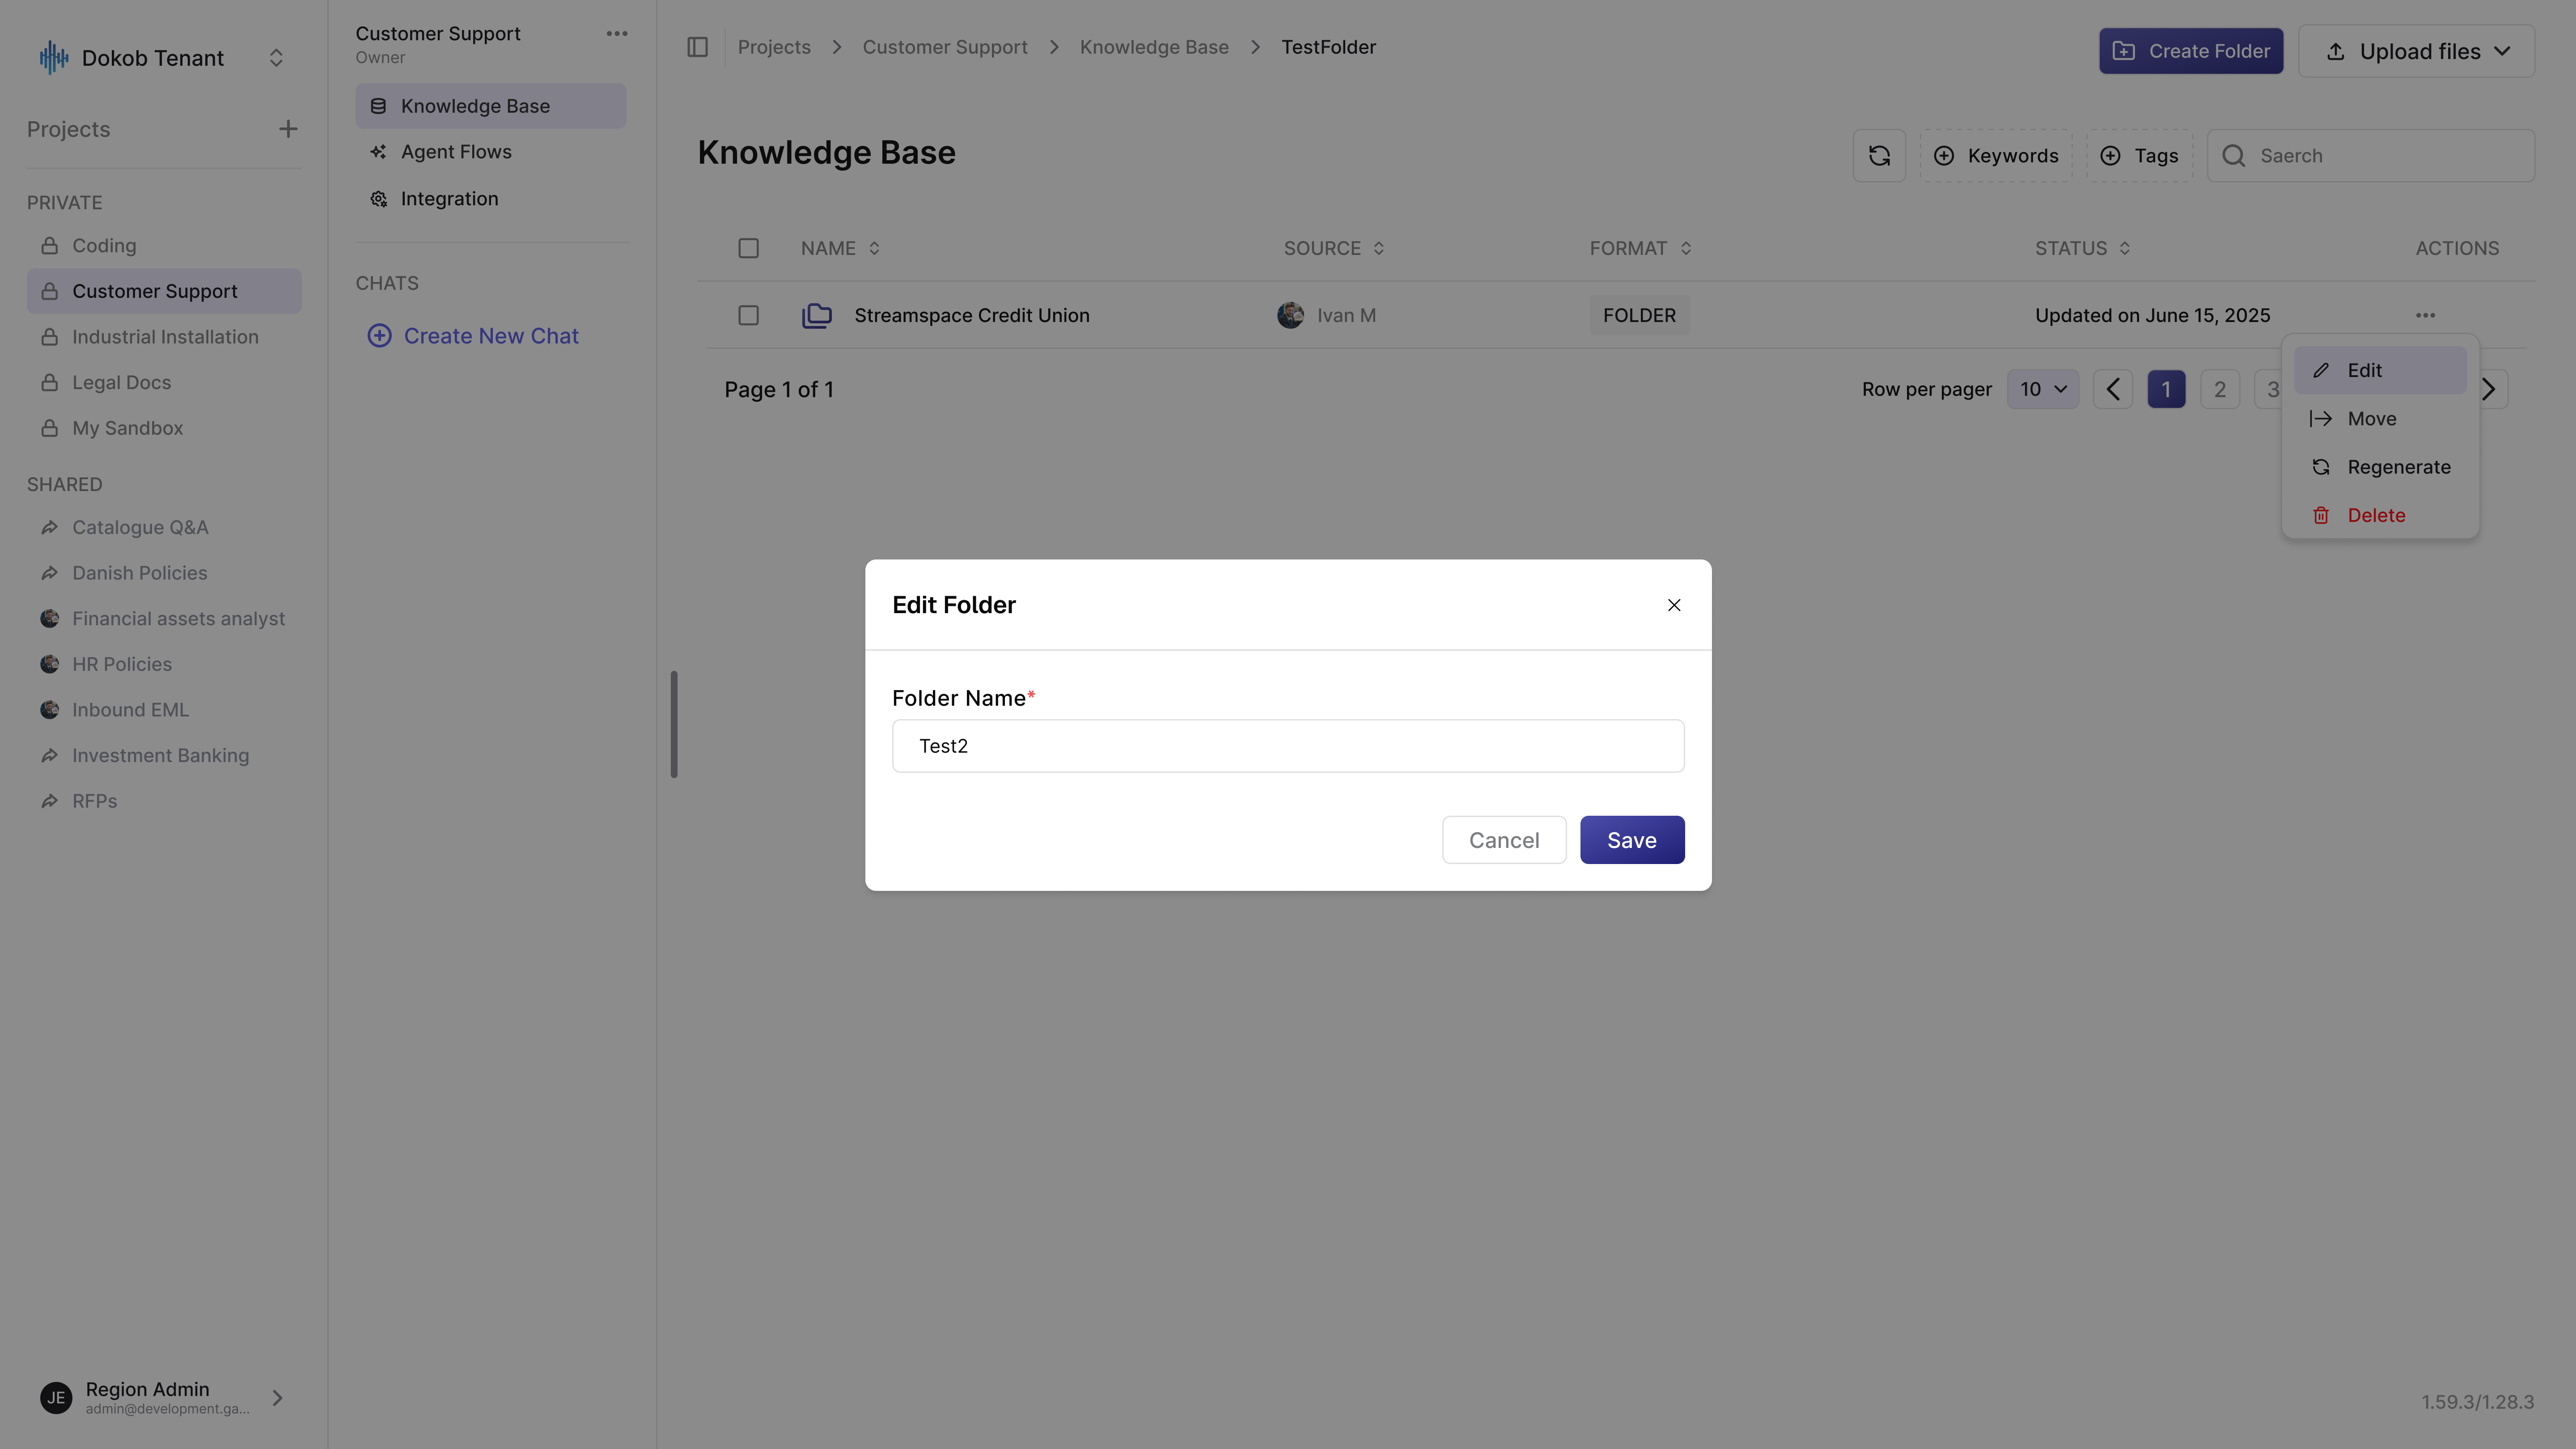Switch to the Knowledge Base section
This screenshot has height=1449, width=2576.
(x=491, y=106)
